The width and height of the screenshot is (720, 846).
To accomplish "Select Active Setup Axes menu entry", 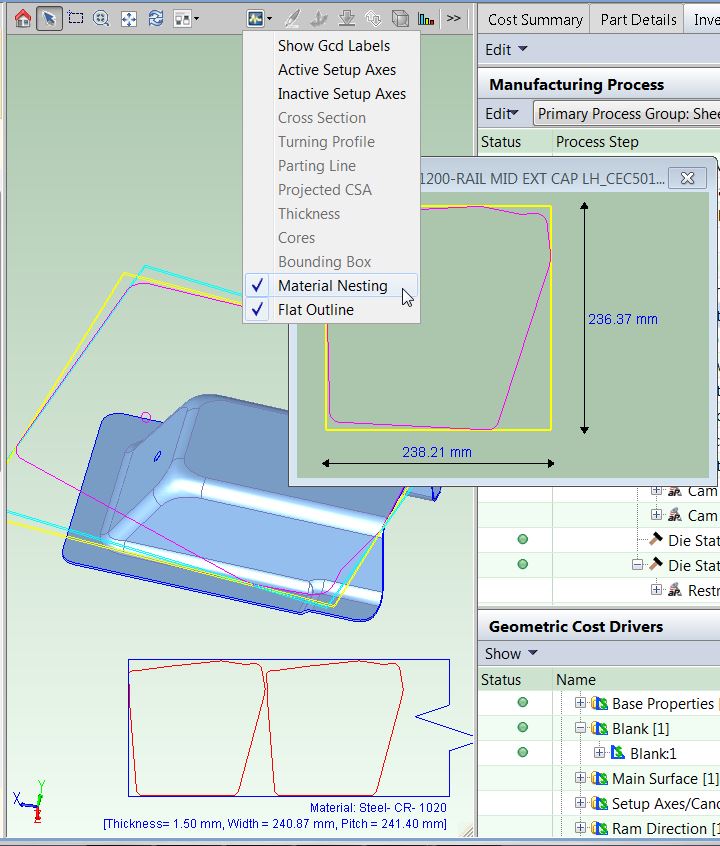I will (336, 70).
